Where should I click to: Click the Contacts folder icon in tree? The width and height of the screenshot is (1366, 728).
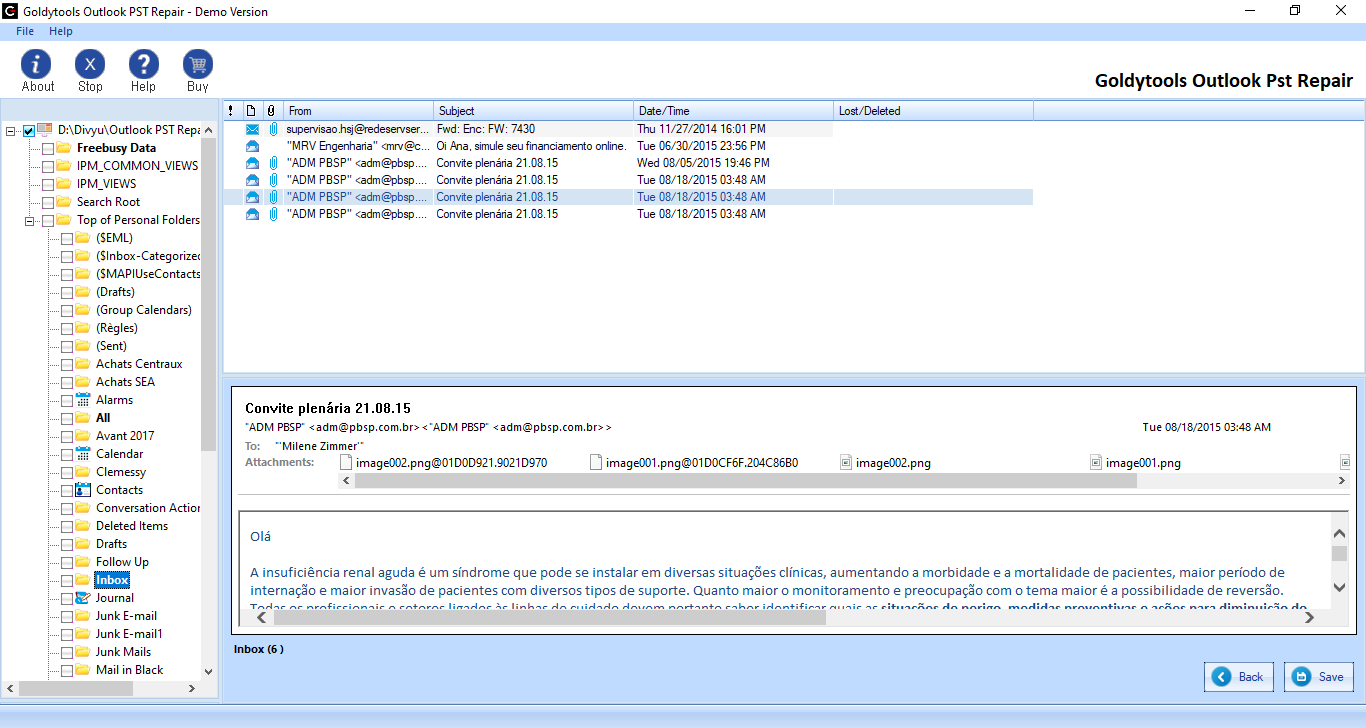[83, 490]
